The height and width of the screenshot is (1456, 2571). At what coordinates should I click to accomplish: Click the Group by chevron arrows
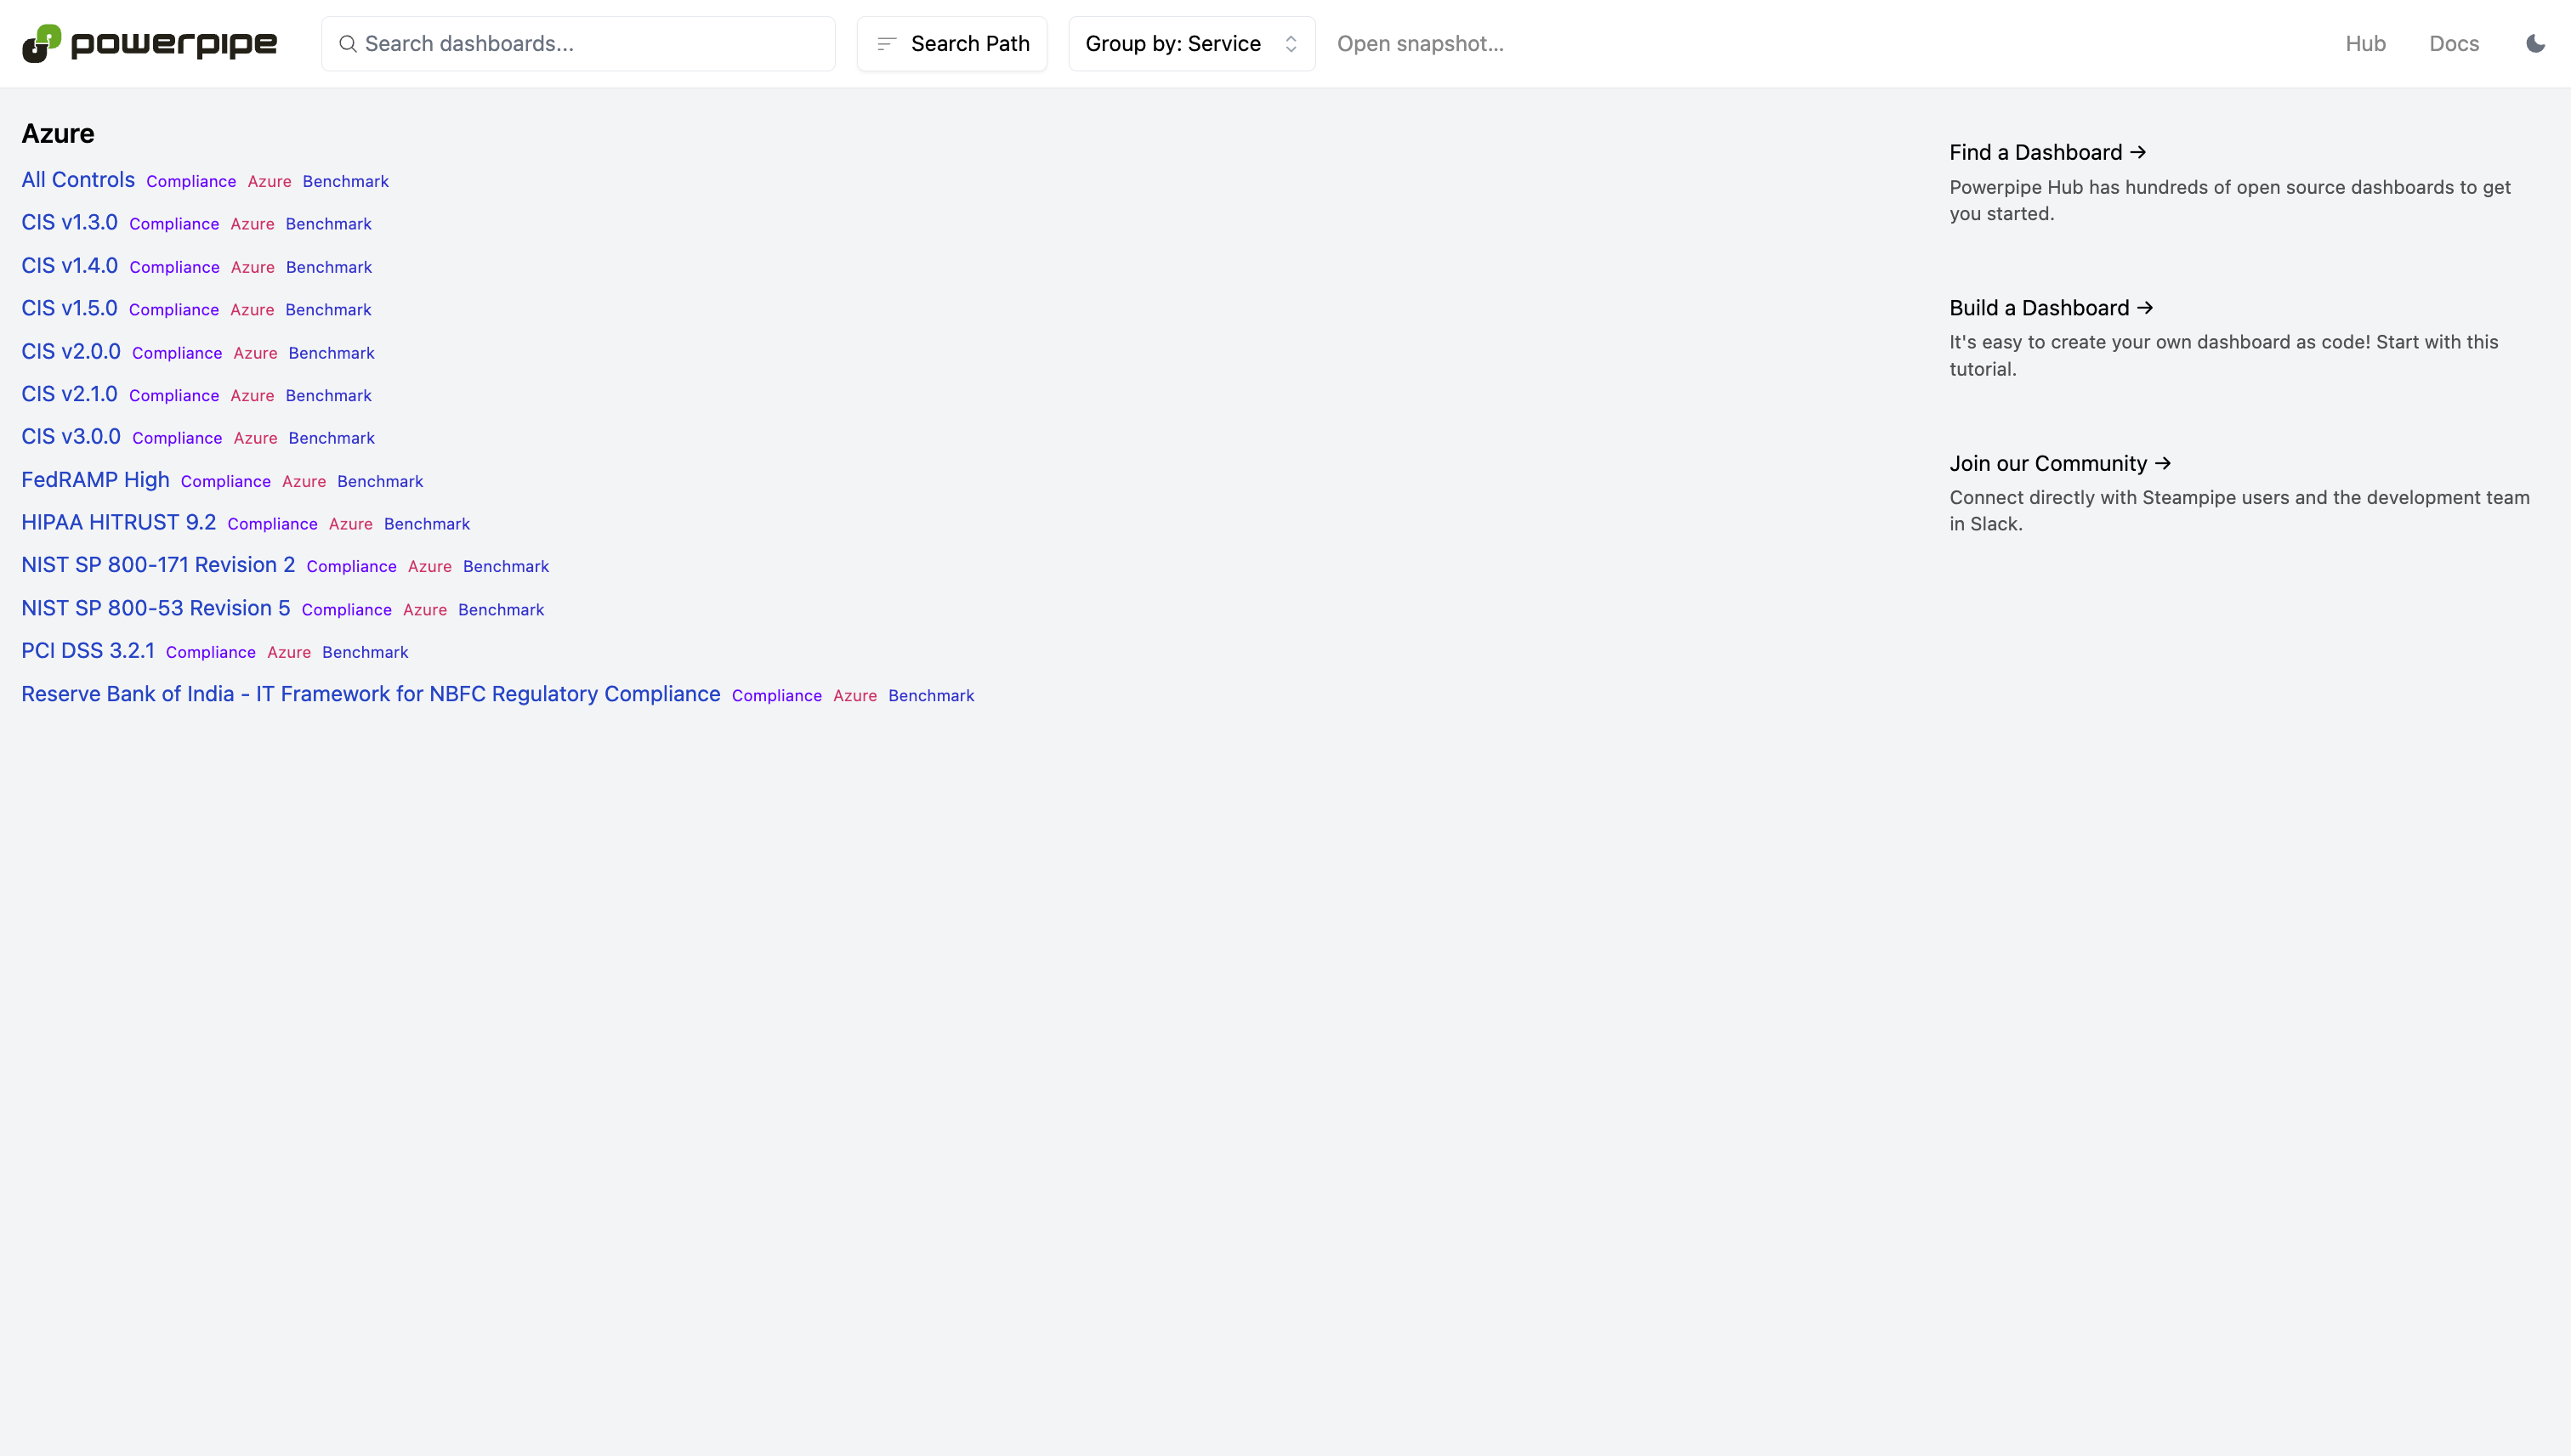(x=1291, y=44)
